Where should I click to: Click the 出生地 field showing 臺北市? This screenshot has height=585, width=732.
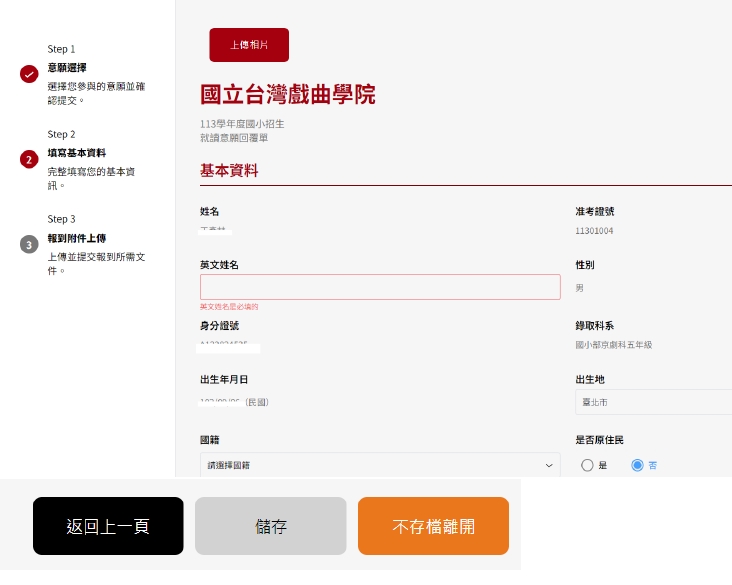pyautogui.click(x=655, y=402)
